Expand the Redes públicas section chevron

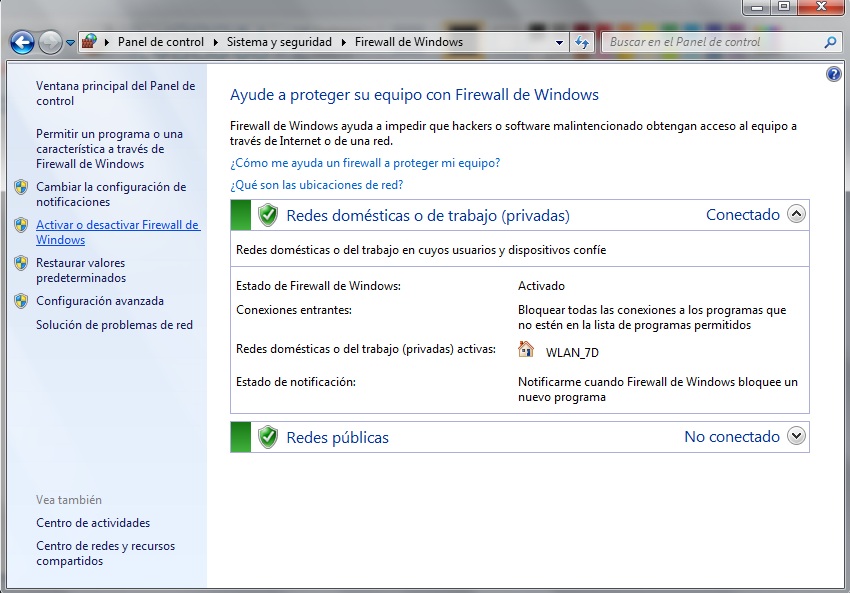coord(796,436)
